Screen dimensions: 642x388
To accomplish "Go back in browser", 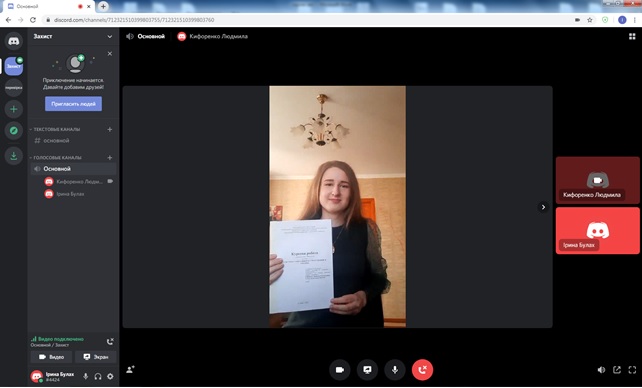I will [x=8, y=20].
